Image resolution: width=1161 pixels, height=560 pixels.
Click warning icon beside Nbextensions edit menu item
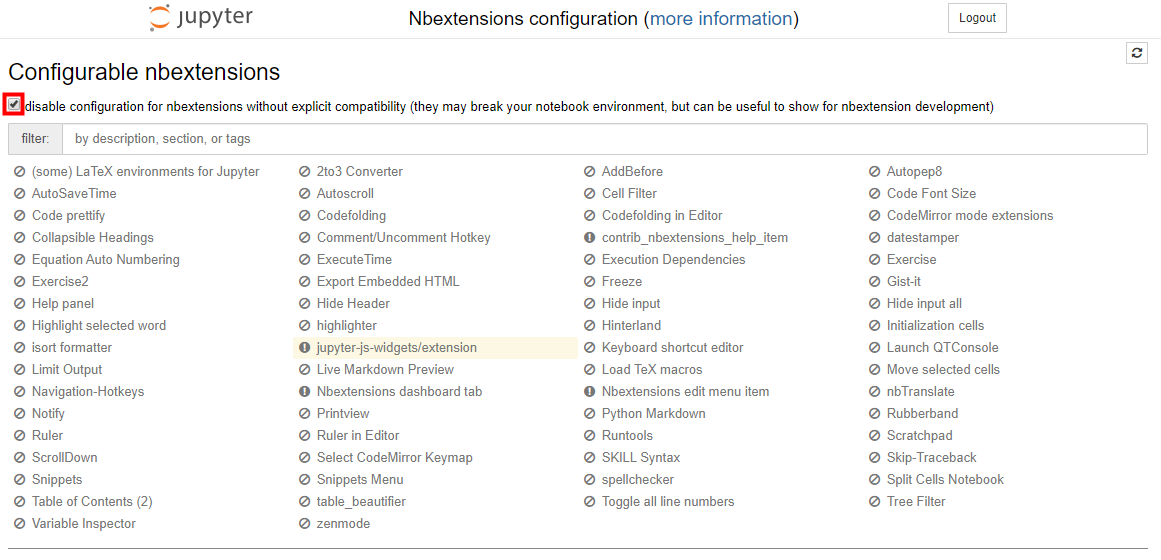589,392
